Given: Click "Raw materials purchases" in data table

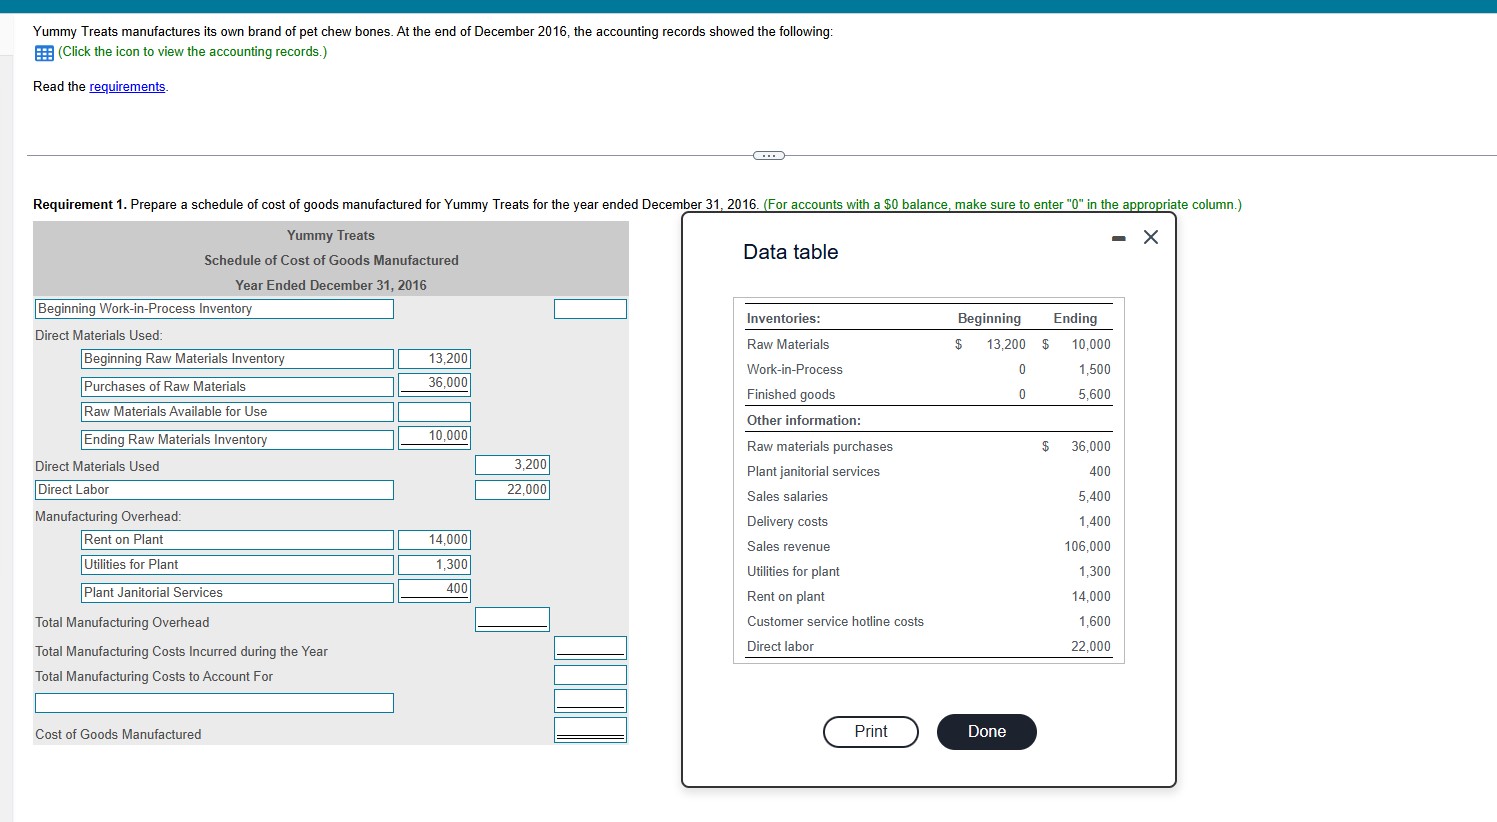Looking at the screenshot, I should [820, 446].
